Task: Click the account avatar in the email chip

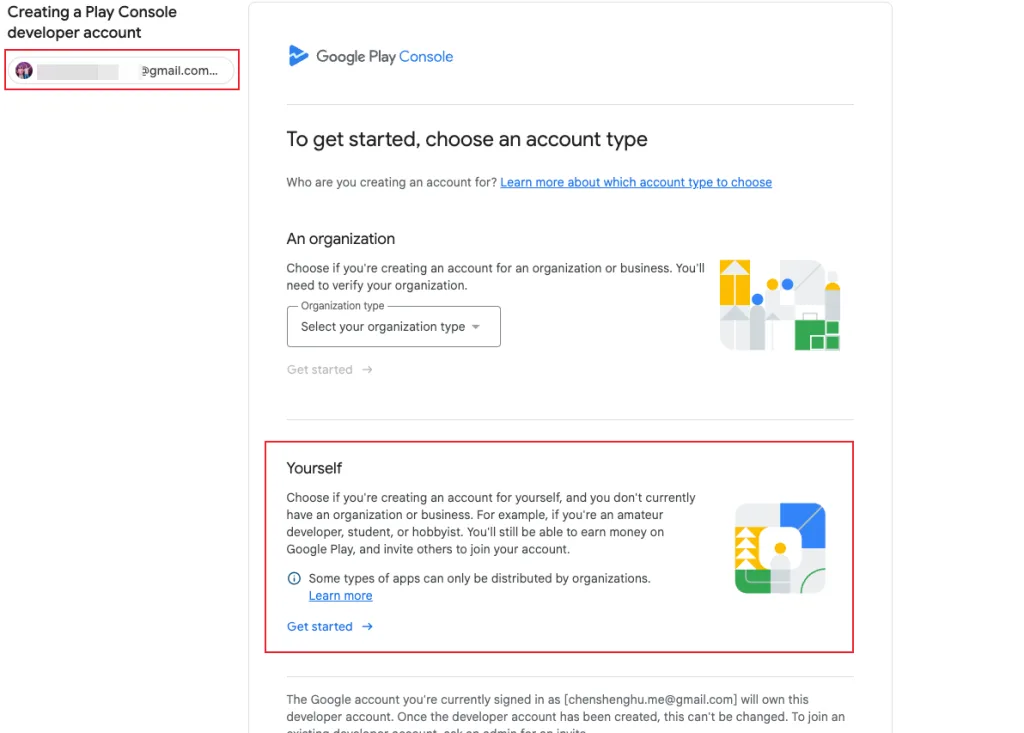Action: coord(25,71)
